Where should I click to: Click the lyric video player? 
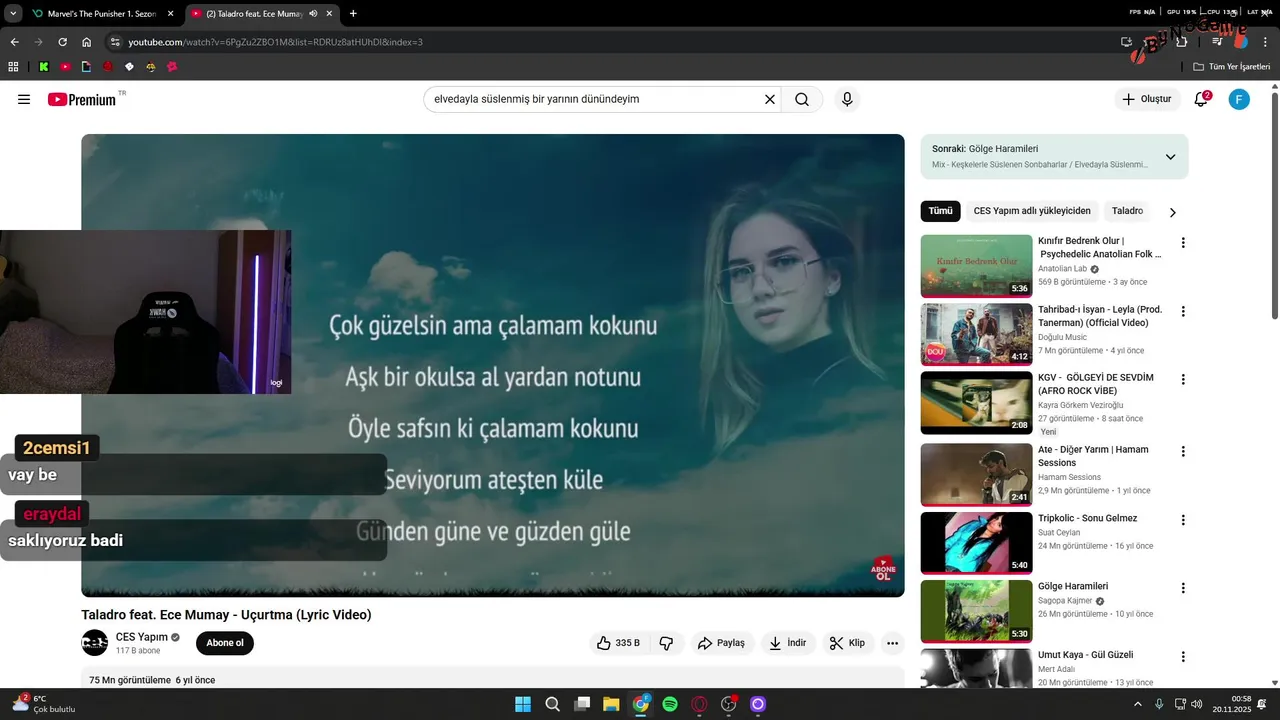tap(493, 365)
